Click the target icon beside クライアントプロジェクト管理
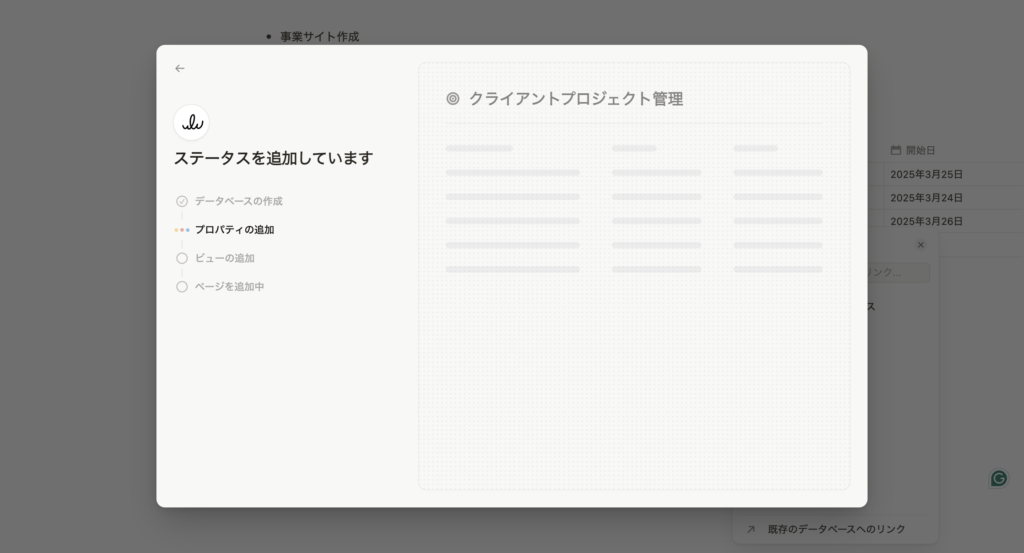Viewport: 1024px width, 553px height. point(453,99)
